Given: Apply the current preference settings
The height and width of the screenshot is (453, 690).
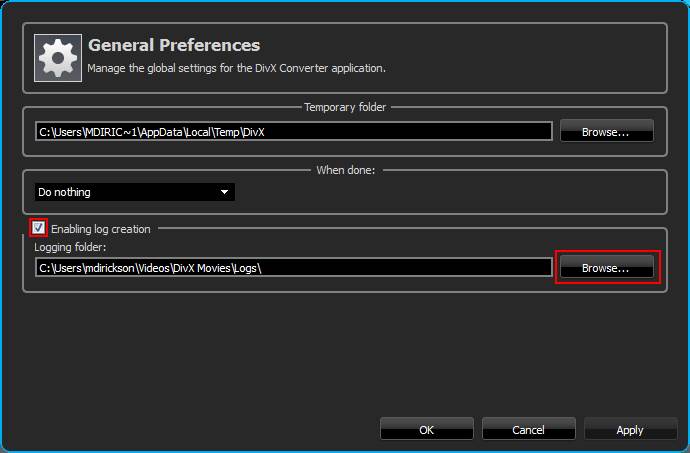Looking at the screenshot, I should point(629,429).
